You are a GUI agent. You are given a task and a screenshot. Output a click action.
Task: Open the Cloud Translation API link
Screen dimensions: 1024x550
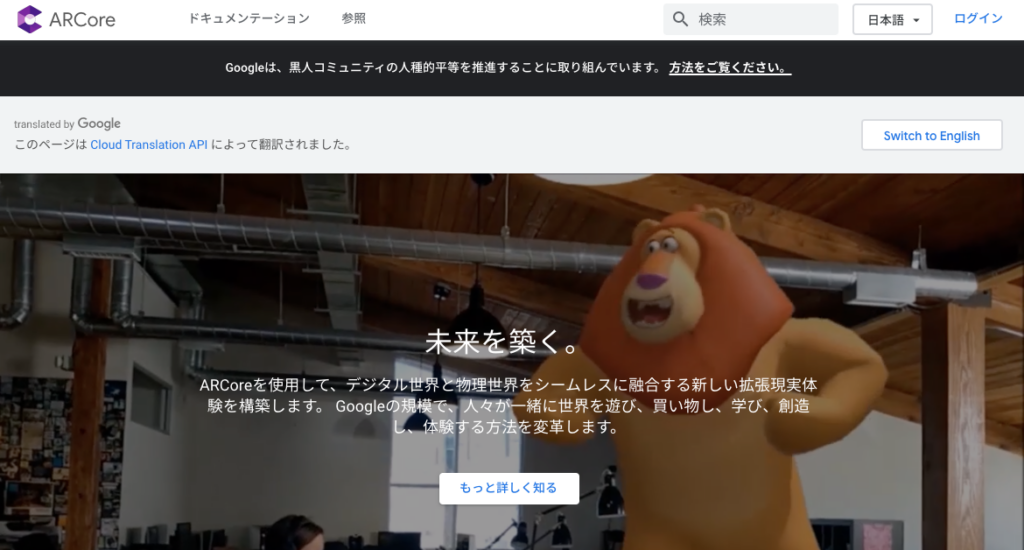pyautogui.click(x=149, y=144)
